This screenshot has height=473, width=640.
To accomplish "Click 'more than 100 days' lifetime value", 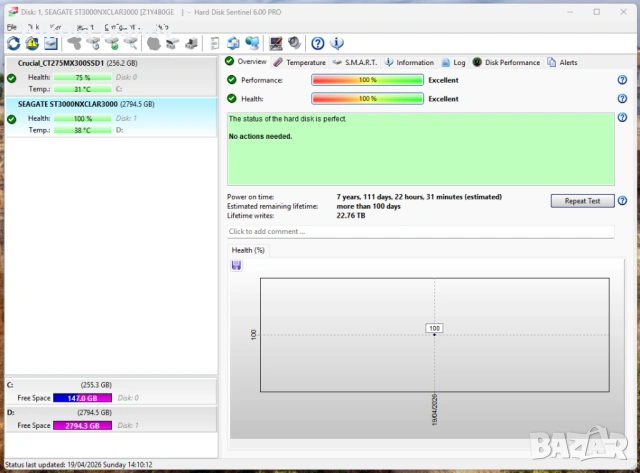I will (369, 206).
